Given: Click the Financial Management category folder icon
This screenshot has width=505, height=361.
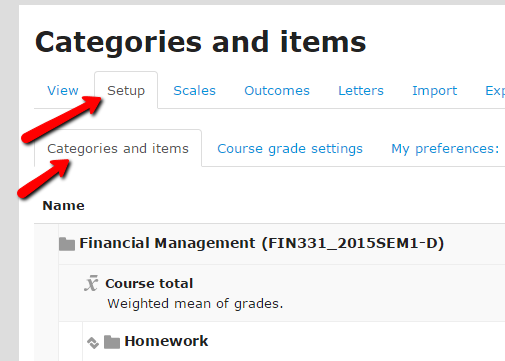Looking at the screenshot, I should click(67, 244).
